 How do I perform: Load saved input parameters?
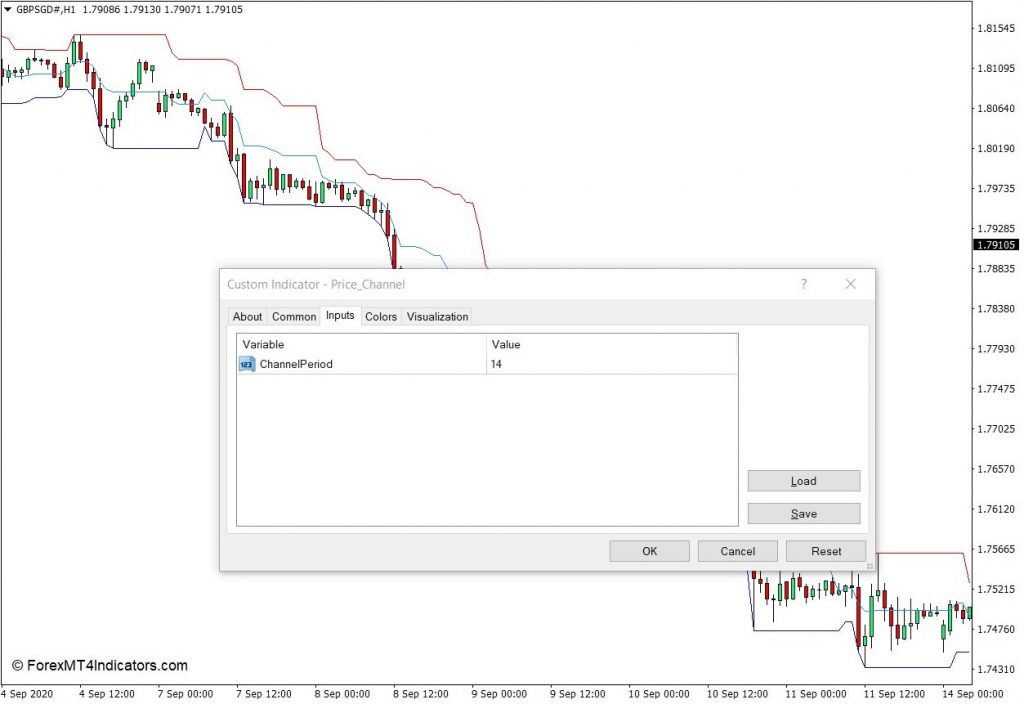tap(804, 481)
